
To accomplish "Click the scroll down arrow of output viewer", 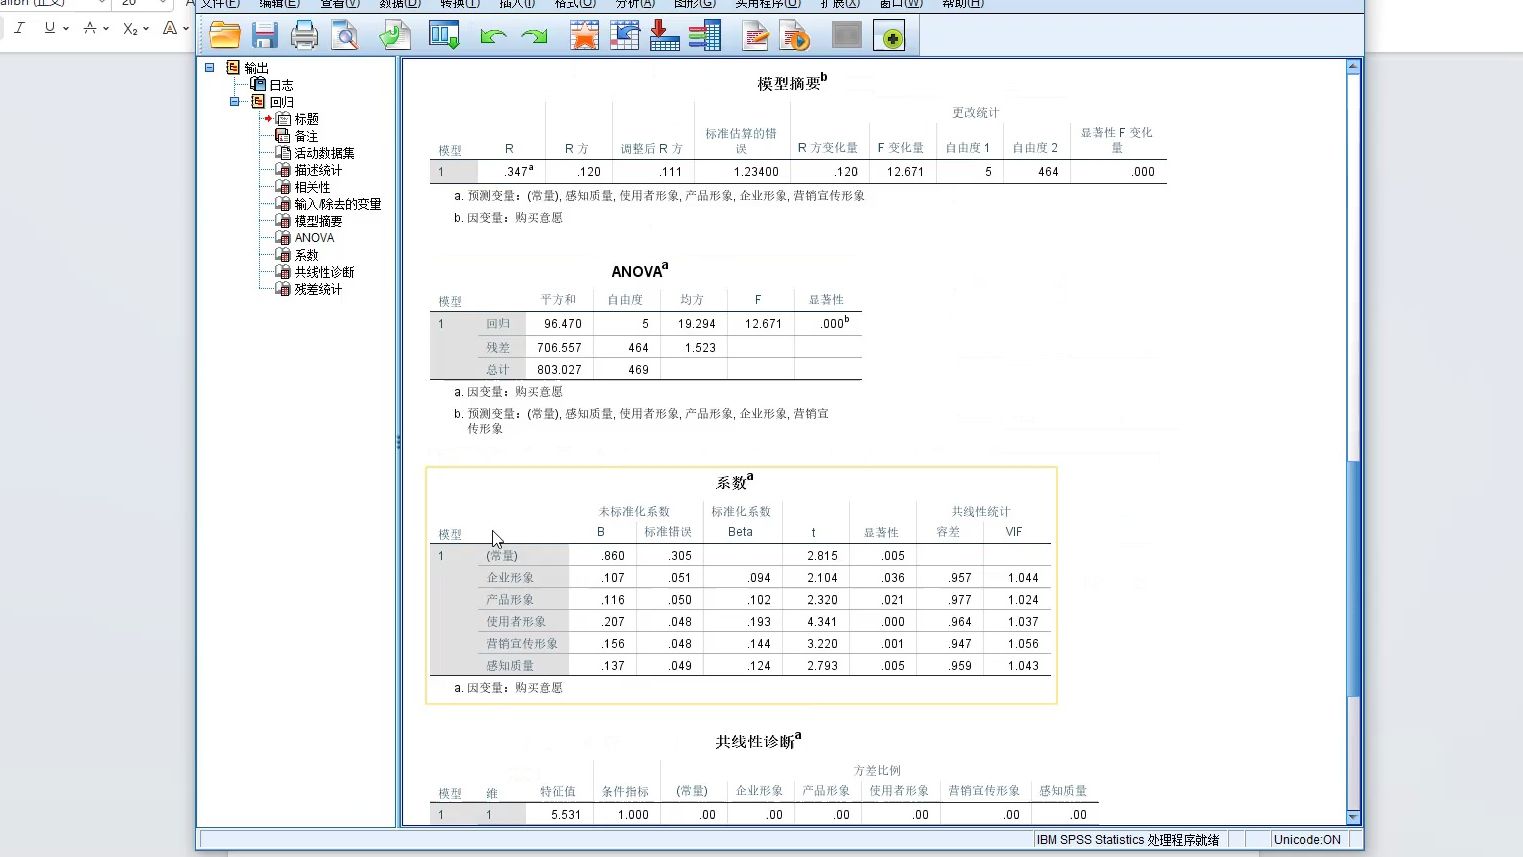I will pos(1353,817).
